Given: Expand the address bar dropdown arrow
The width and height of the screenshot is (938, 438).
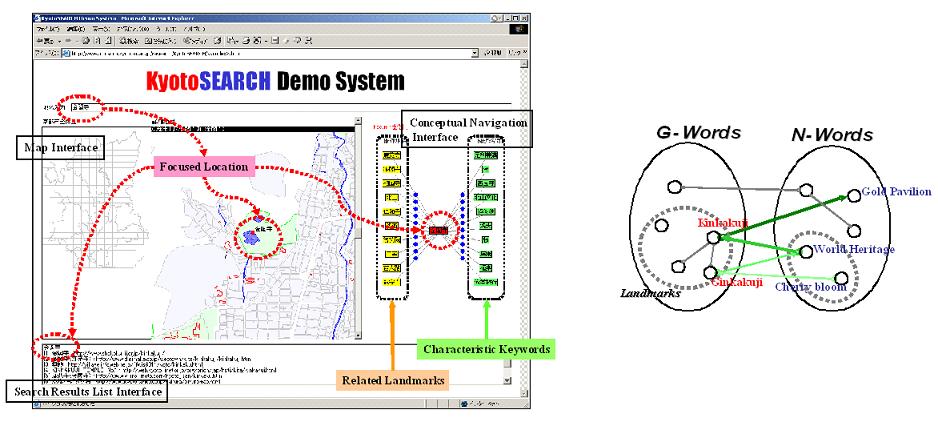Looking at the screenshot, I should 475,53.
